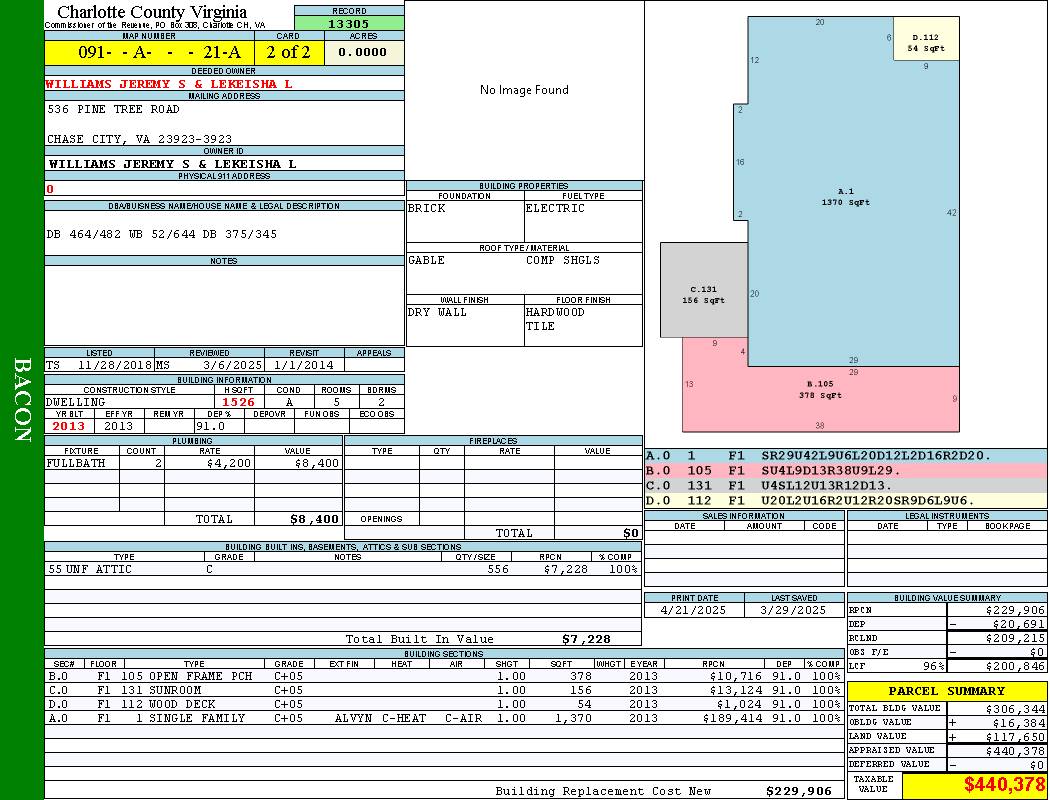This screenshot has width=1050, height=800.
Task: Click the FULLBATH plumbing fixture row
Action: (x=194, y=463)
